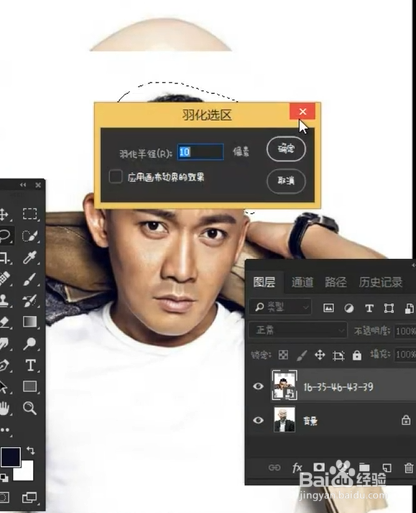The height and width of the screenshot is (513, 416).
Task: Select the Pen tool
Action: tap(4, 365)
